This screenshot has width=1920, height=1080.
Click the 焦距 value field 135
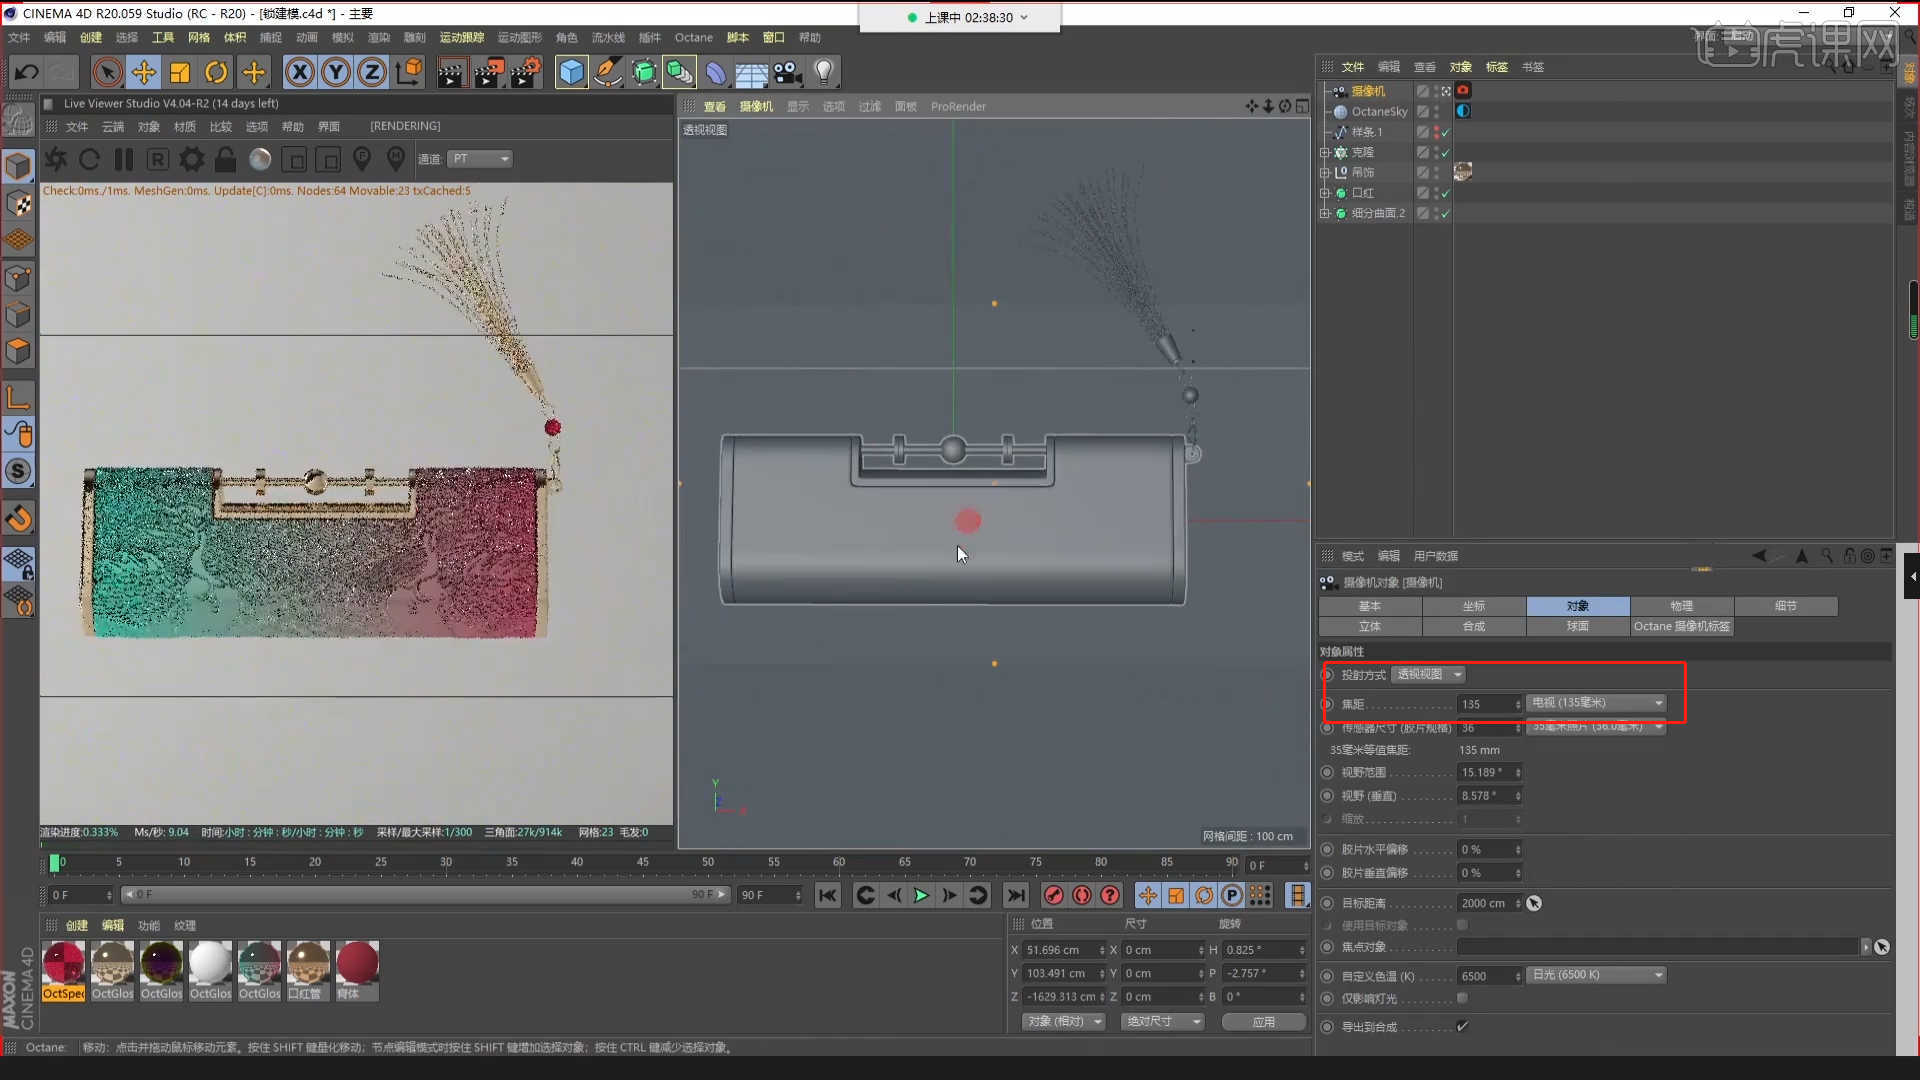(1490, 704)
